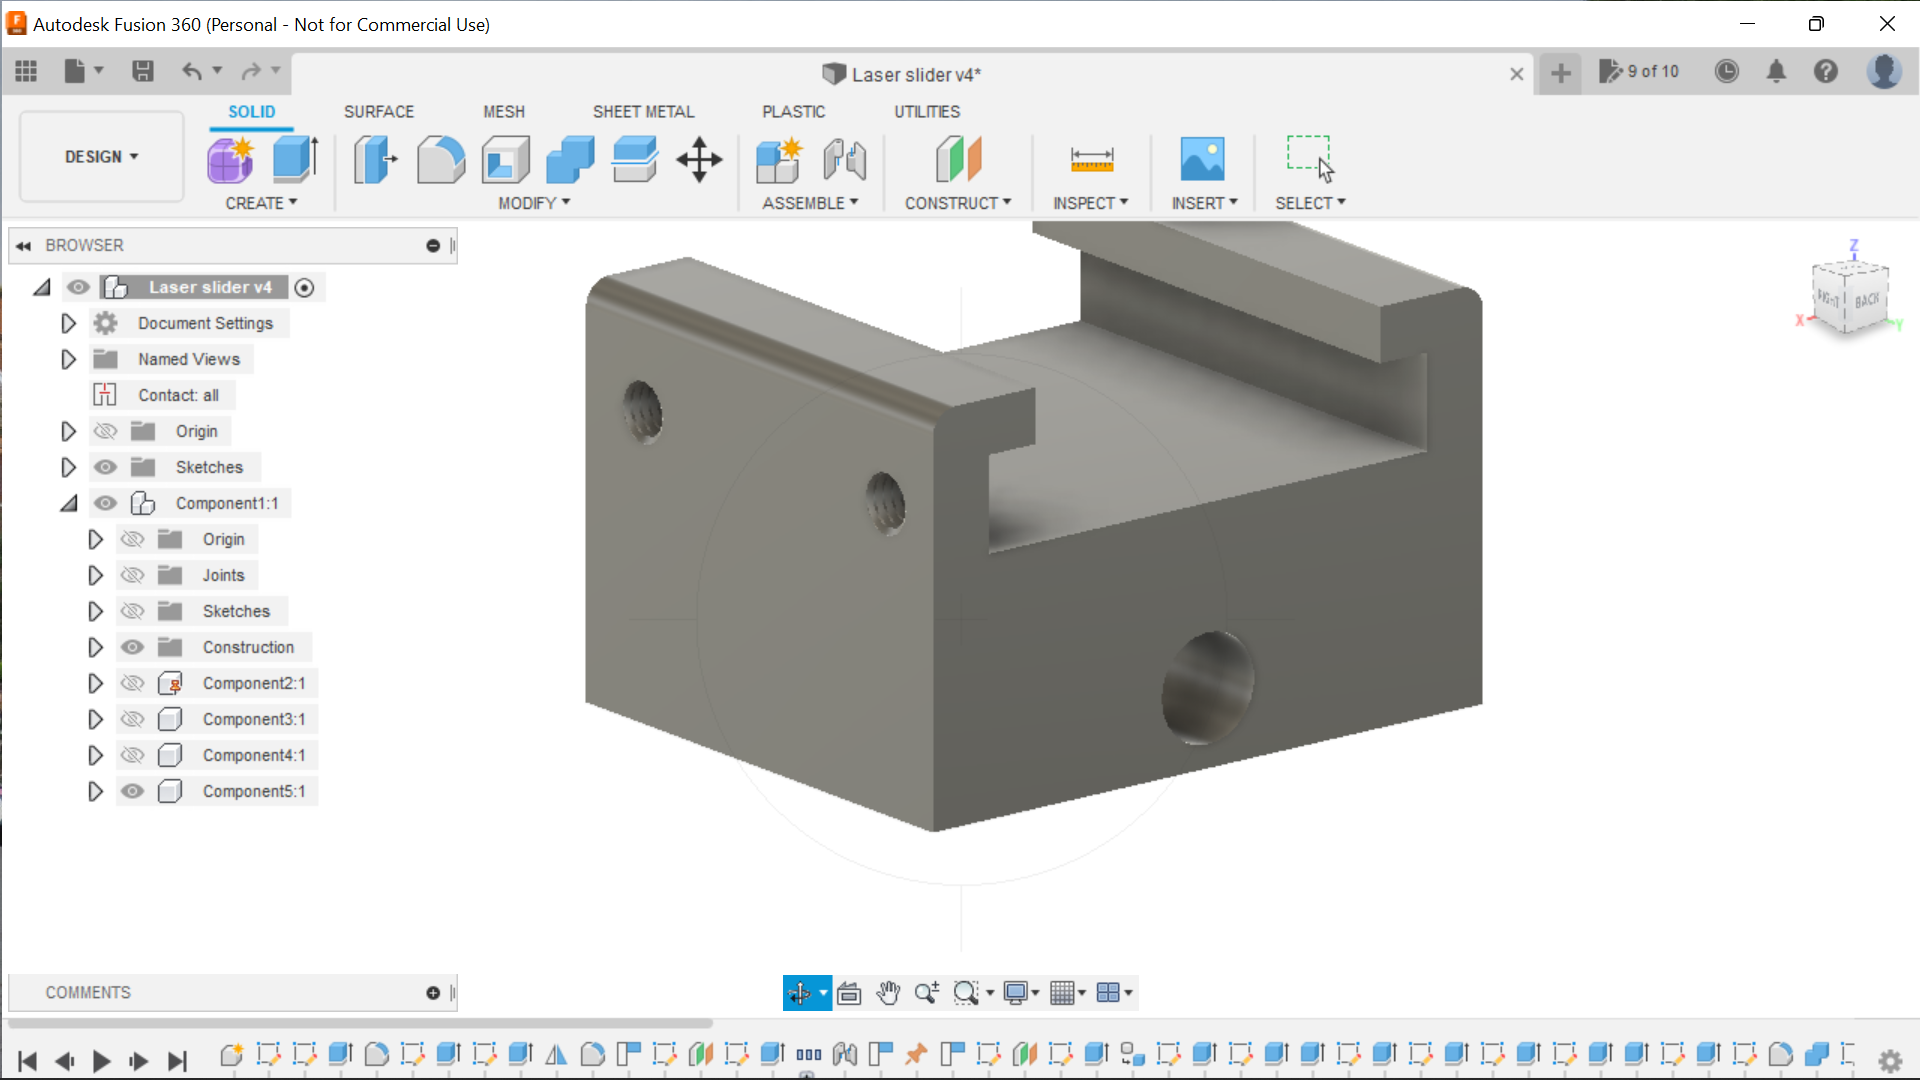Open the MODIFY dropdown menu
Screen dimensions: 1920x1080
tap(534, 203)
